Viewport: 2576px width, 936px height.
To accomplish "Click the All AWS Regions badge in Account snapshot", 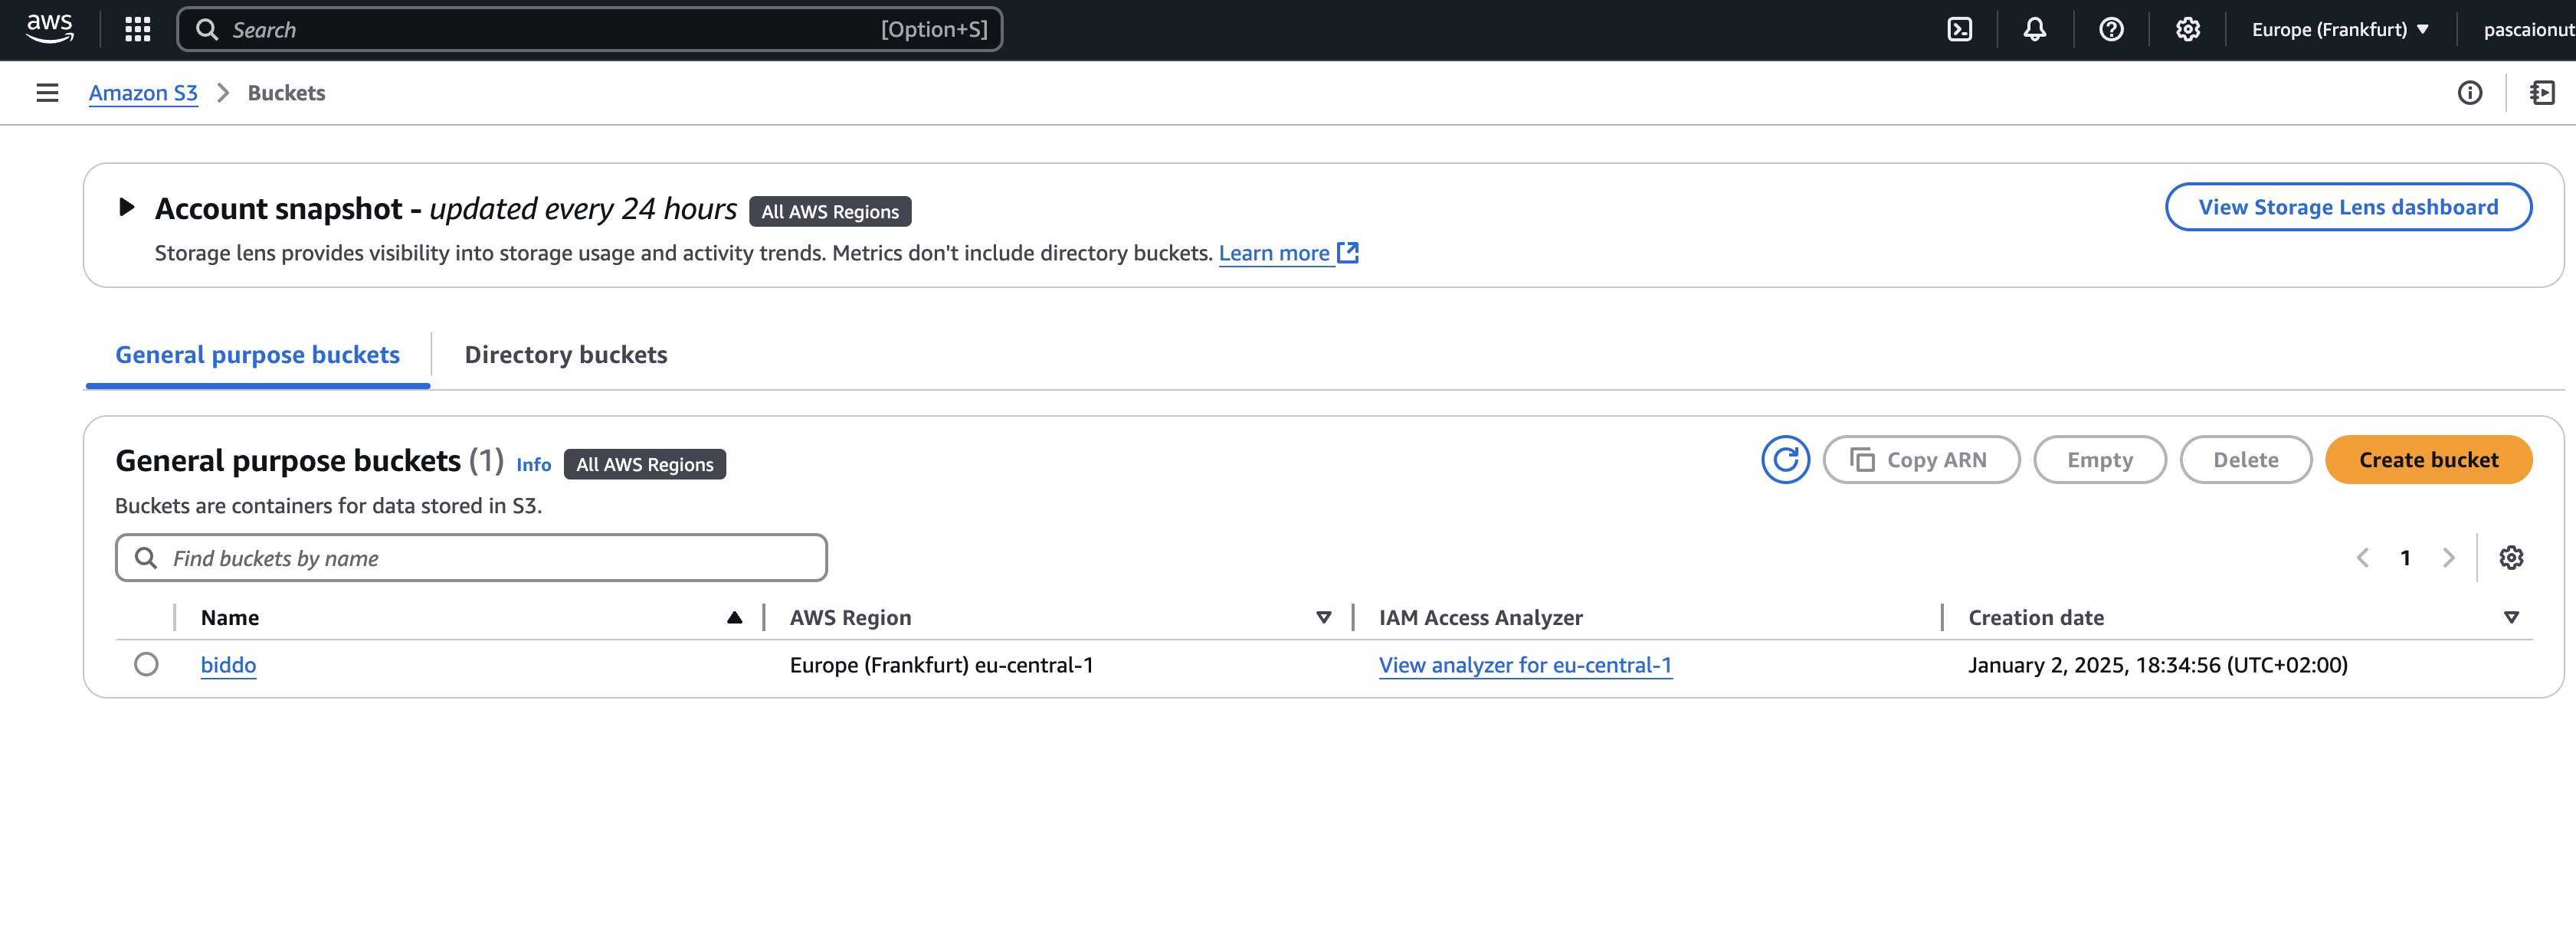I will tap(830, 211).
